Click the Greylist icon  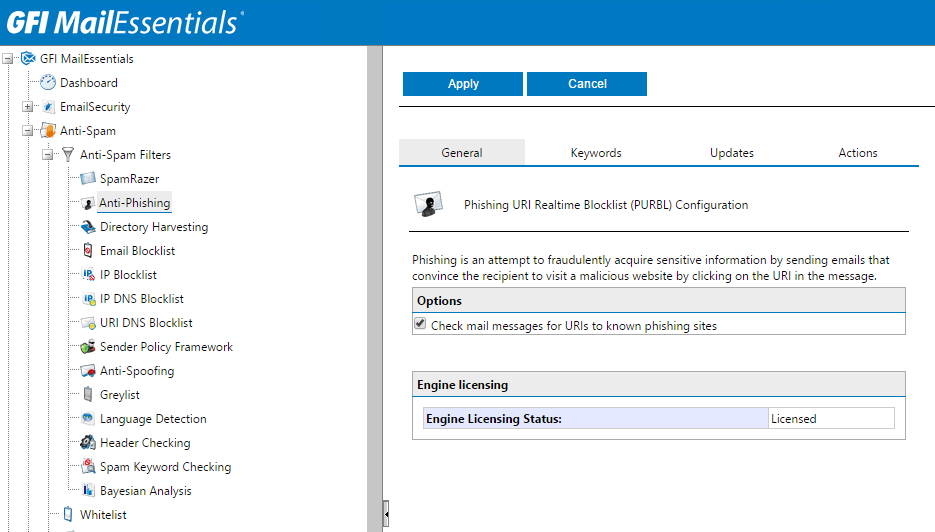pos(88,394)
